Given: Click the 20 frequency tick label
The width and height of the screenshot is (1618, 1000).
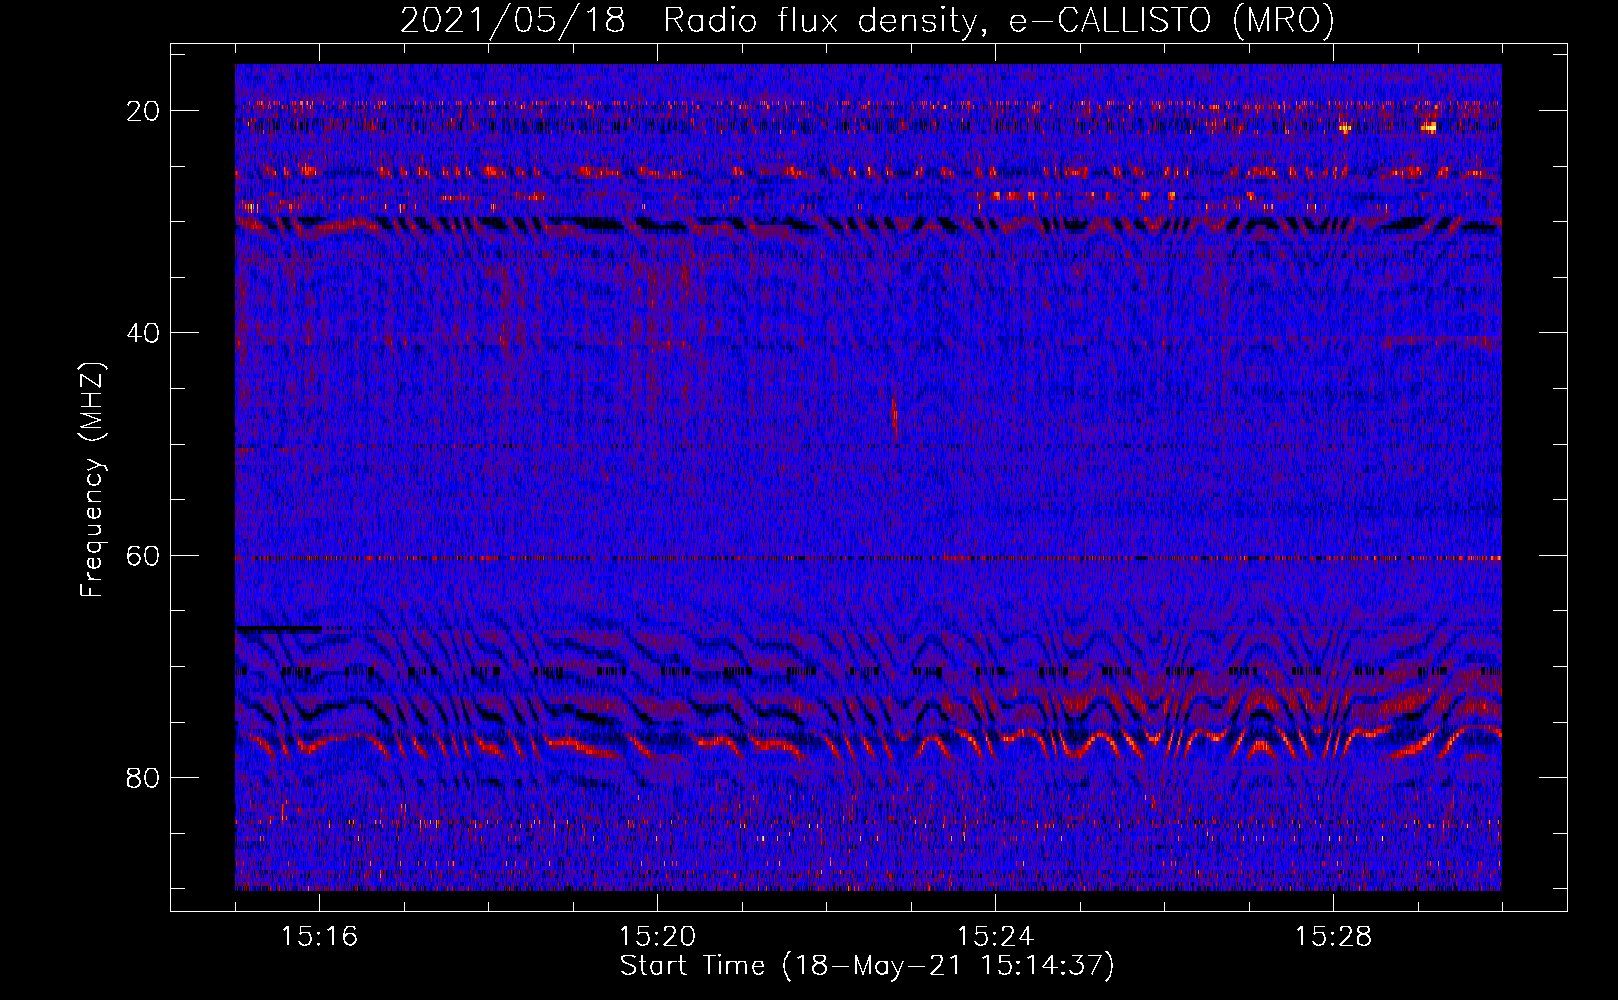Looking at the screenshot, I should [x=143, y=111].
